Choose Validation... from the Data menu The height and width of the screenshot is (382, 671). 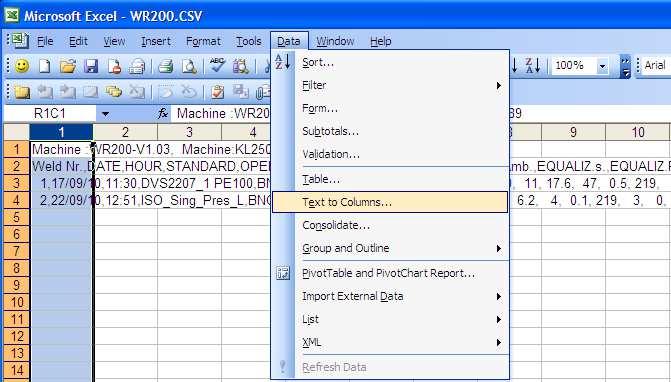(390, 154)
